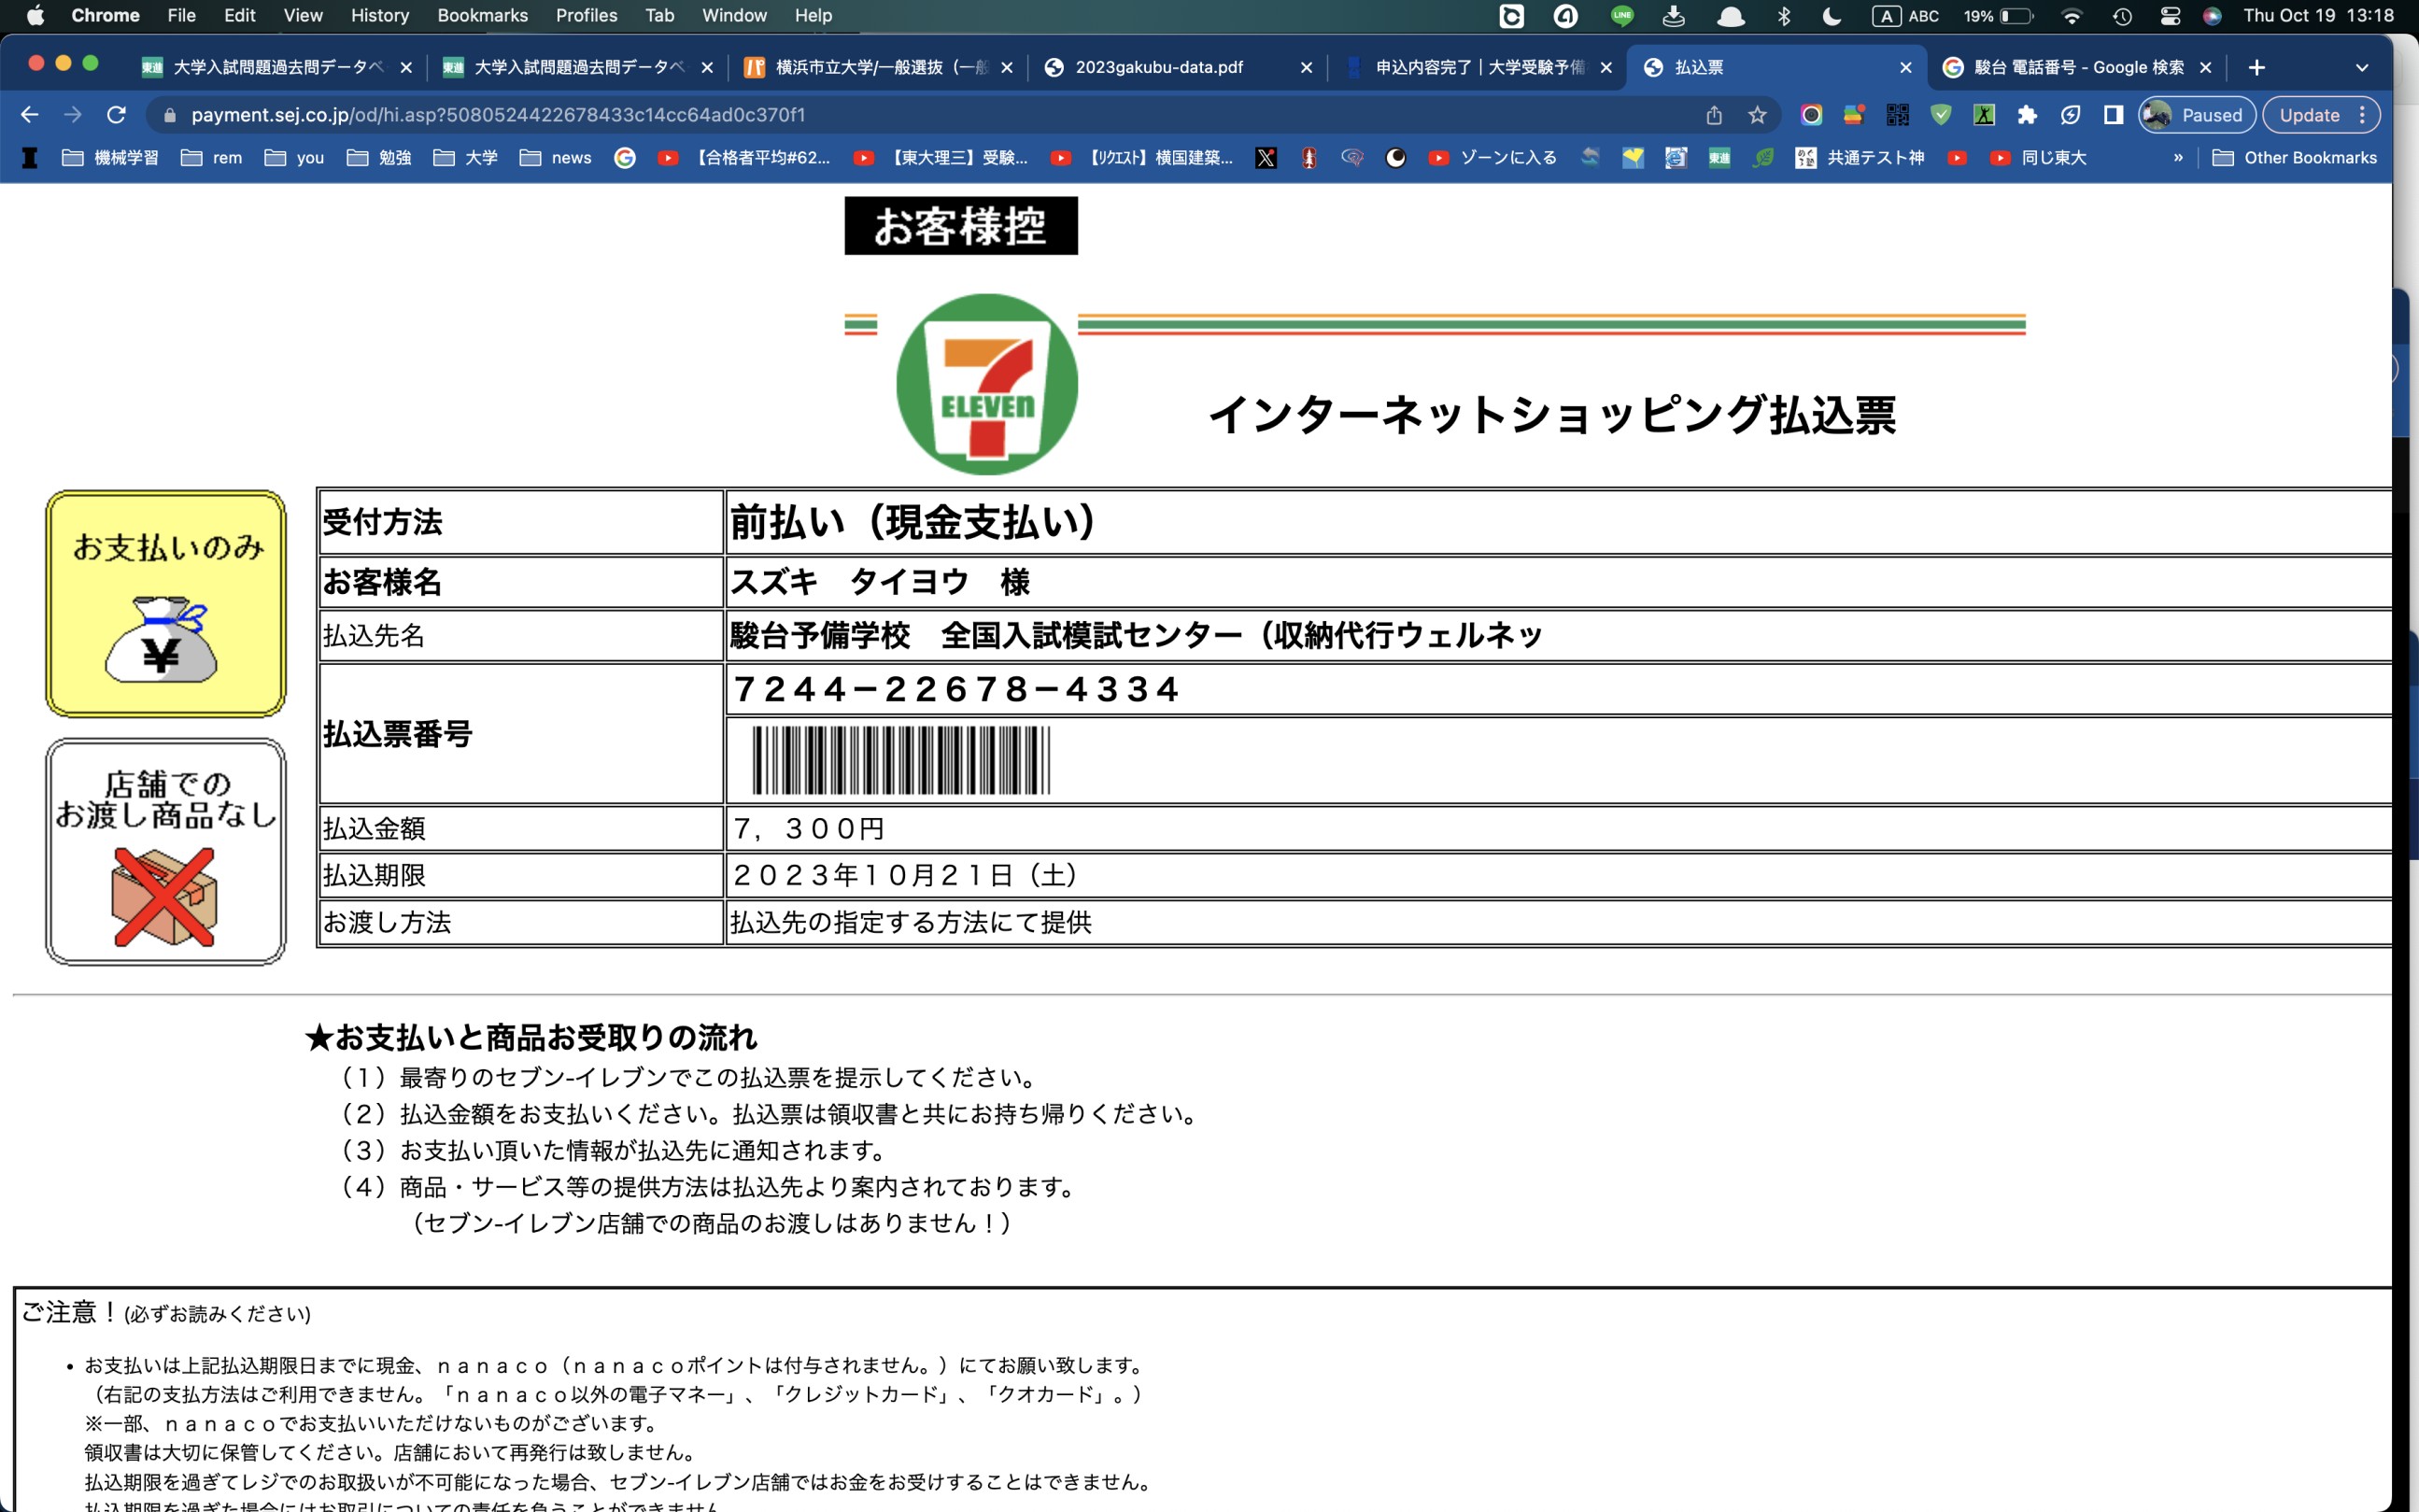Open the 大学 bookmarks folder

click(x=465, y=158)
